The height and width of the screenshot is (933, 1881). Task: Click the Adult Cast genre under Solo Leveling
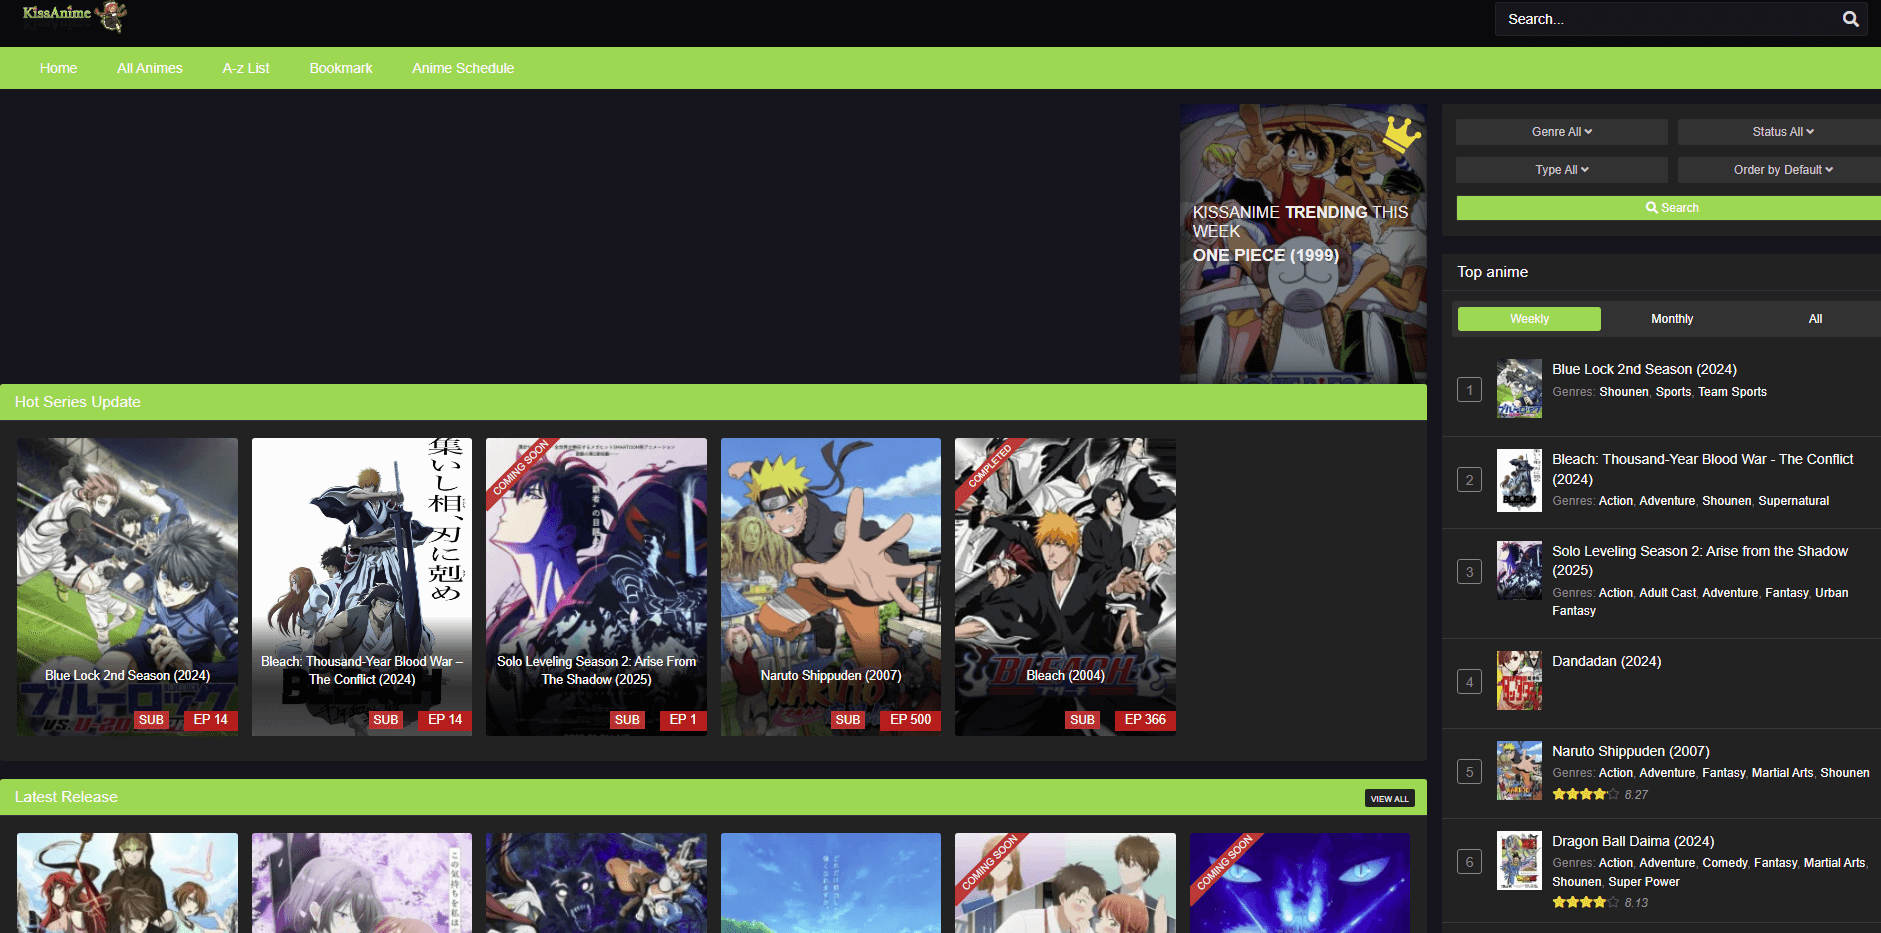point(1667,593)
